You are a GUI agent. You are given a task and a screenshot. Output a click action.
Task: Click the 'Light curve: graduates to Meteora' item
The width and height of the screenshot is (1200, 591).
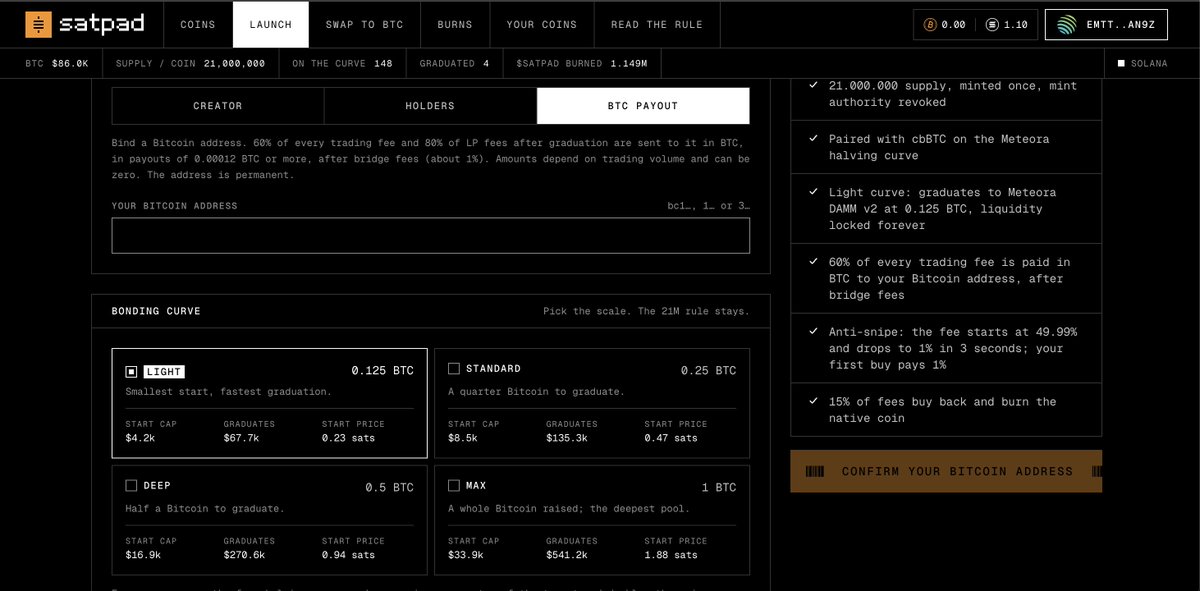tap(946, 208)
